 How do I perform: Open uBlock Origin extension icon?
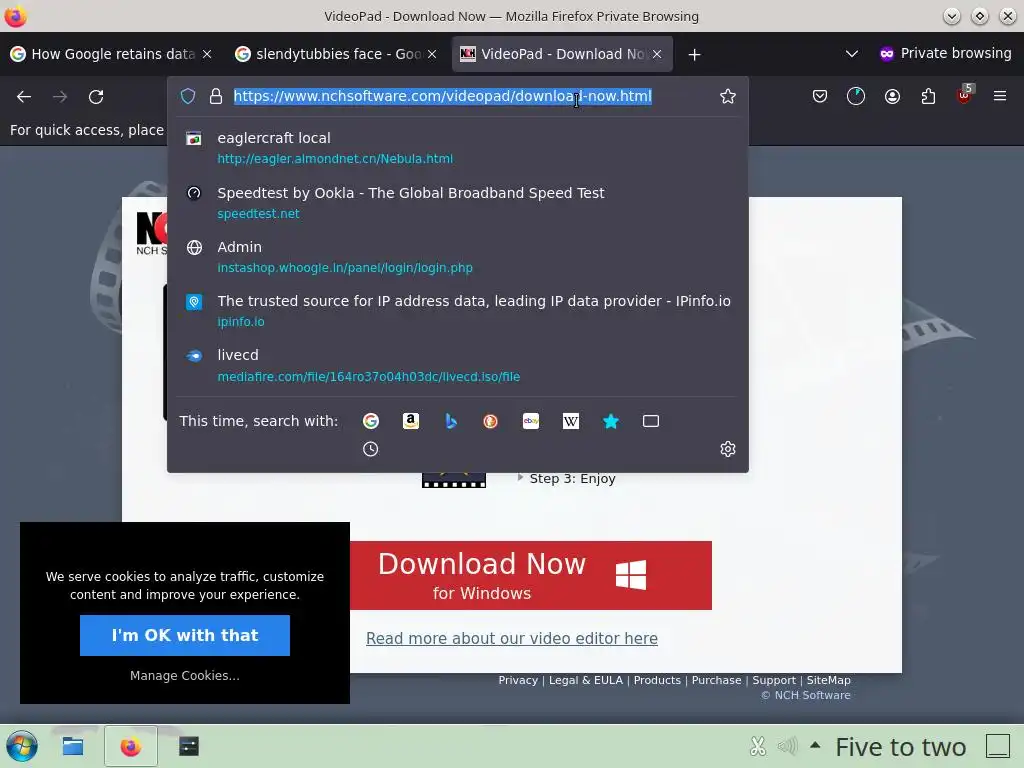tap(965, 95)
